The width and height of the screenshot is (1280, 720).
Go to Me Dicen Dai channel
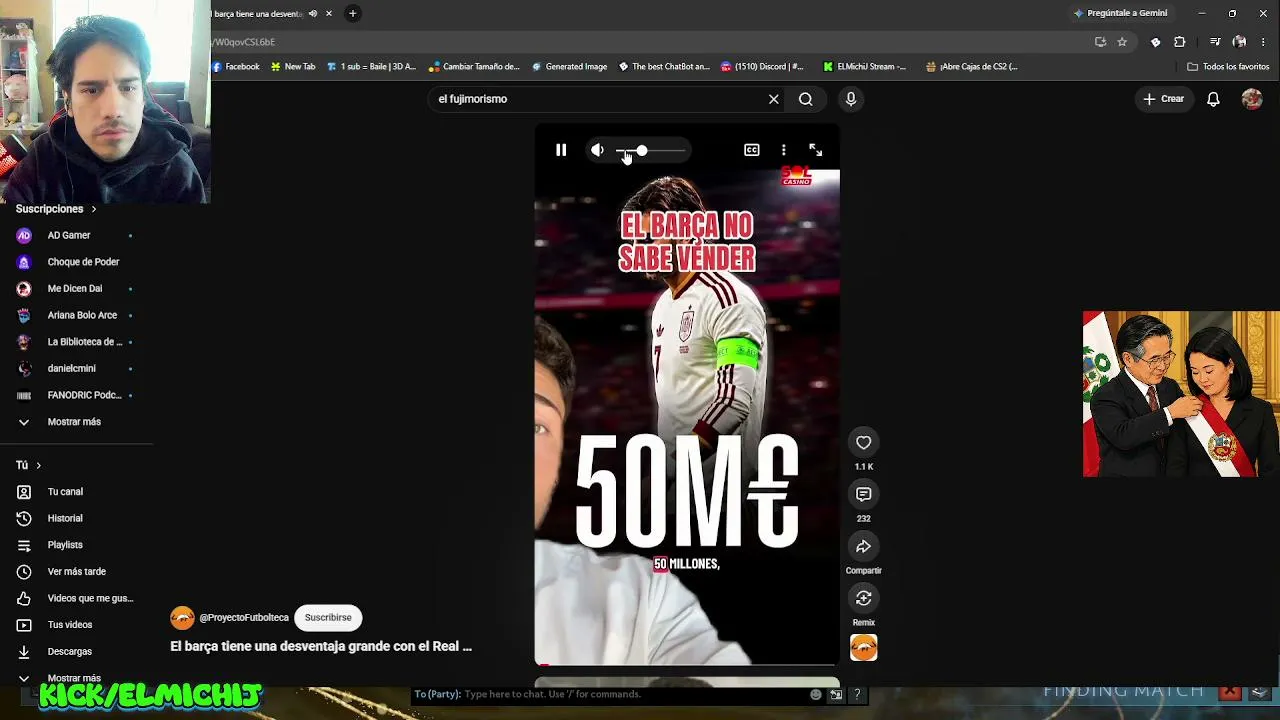(x=76, y=289)
